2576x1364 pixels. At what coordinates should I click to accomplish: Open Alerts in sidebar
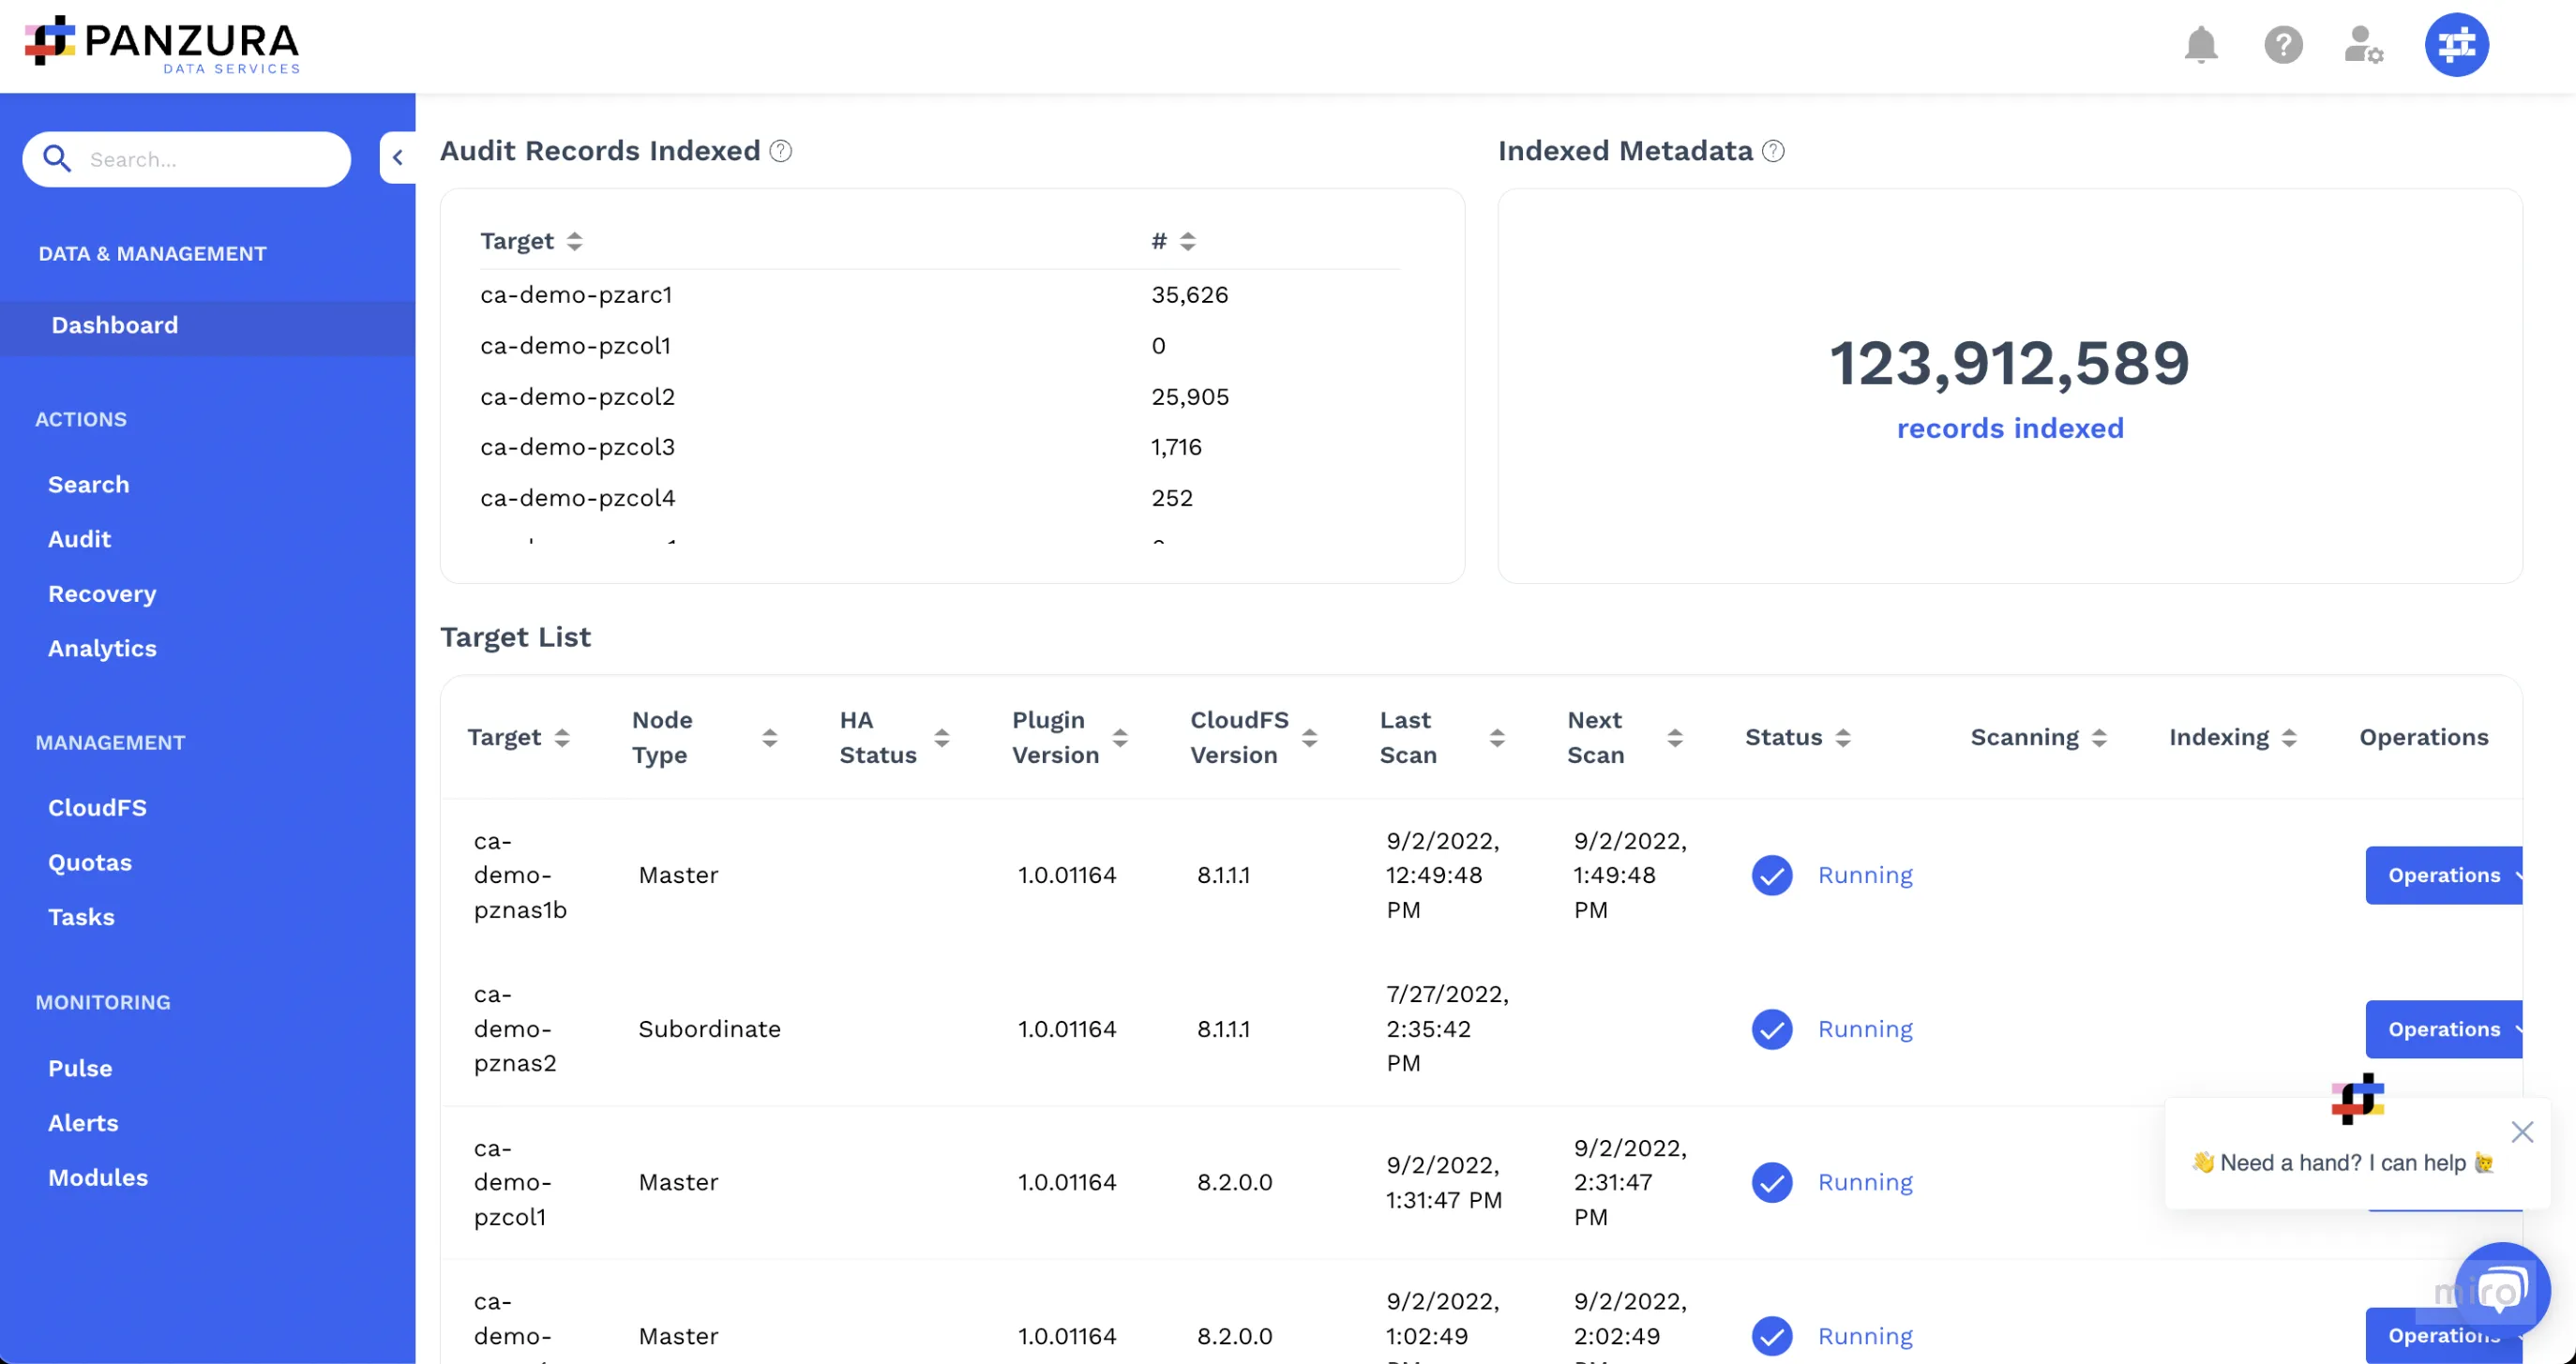pos(83,1124)
